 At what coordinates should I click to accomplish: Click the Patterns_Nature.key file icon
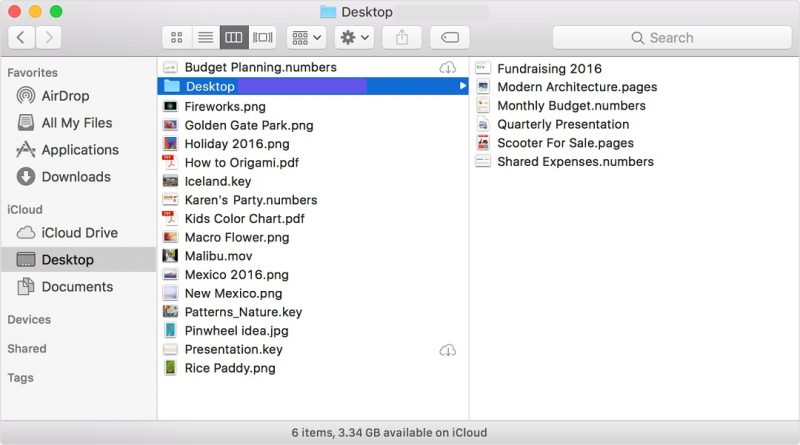(170, 312)
